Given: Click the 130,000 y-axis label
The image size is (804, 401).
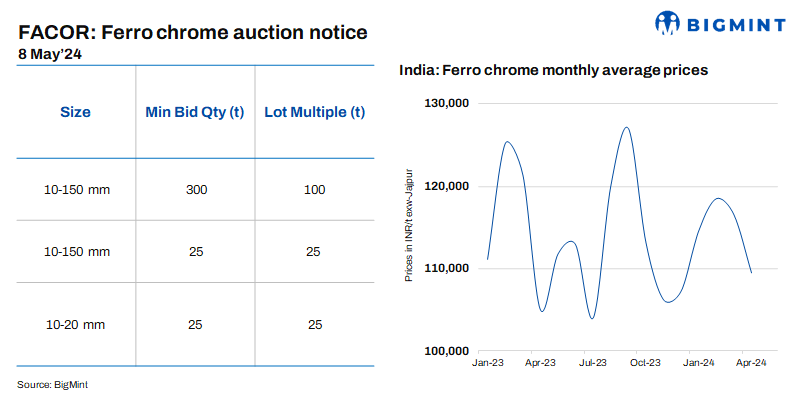Looking at the screenshot, I should 446,104.
